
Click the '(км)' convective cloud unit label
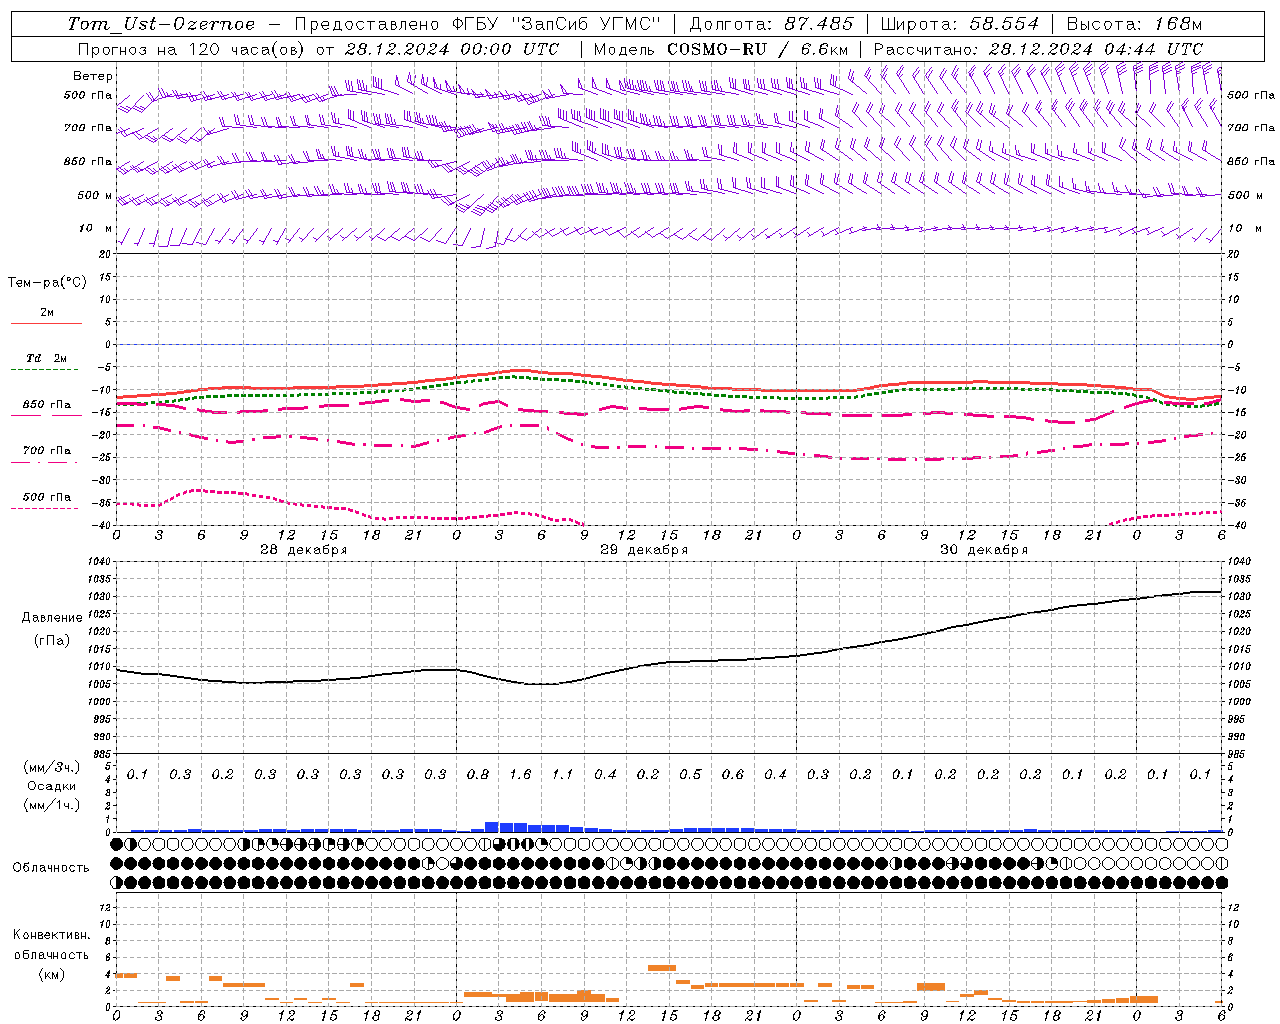pyautogui.click(x=51, y=973)
